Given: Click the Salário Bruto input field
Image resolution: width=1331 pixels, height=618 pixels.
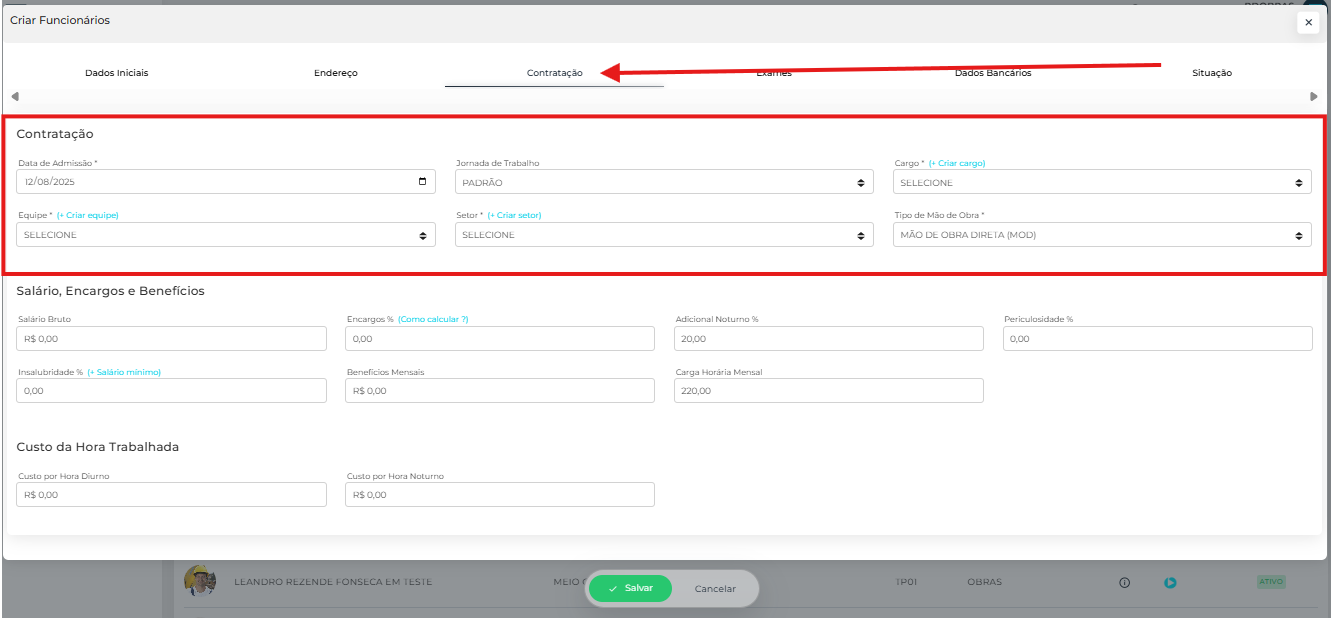Looking at the screenshot, I should click(172, 339).
